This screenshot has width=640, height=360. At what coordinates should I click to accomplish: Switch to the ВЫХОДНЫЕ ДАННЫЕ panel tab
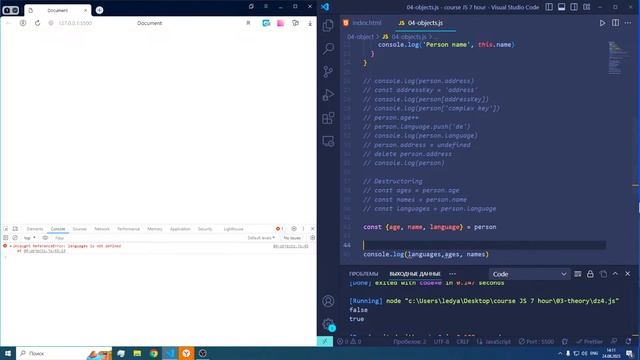click(415, 274)
